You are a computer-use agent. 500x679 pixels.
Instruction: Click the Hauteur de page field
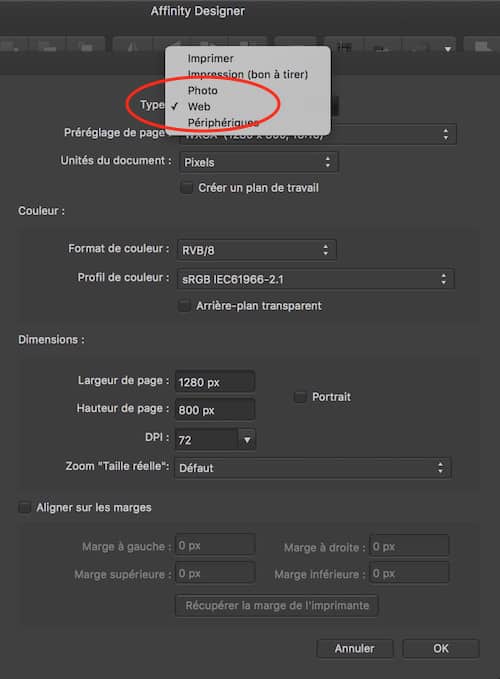(215, 410)
